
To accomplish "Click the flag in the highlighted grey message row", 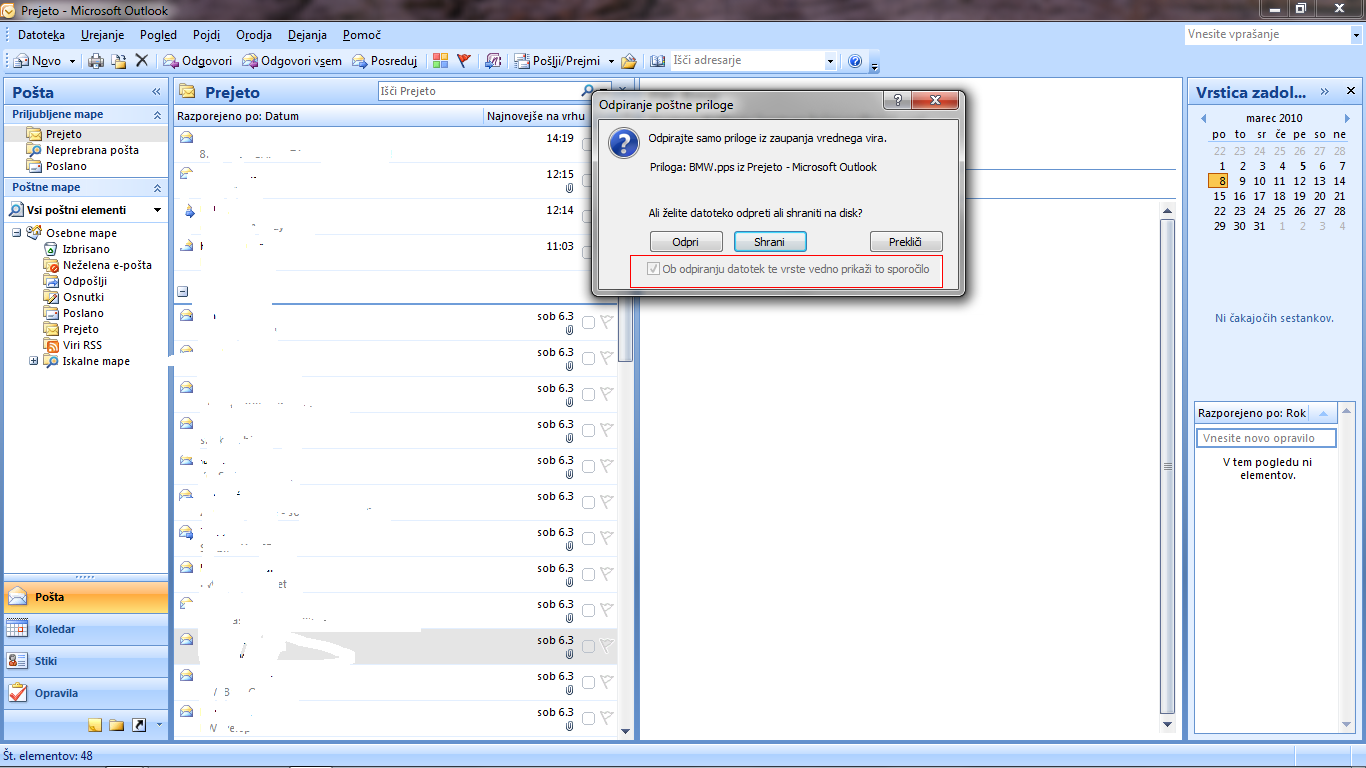I will (x=606, y=646).
